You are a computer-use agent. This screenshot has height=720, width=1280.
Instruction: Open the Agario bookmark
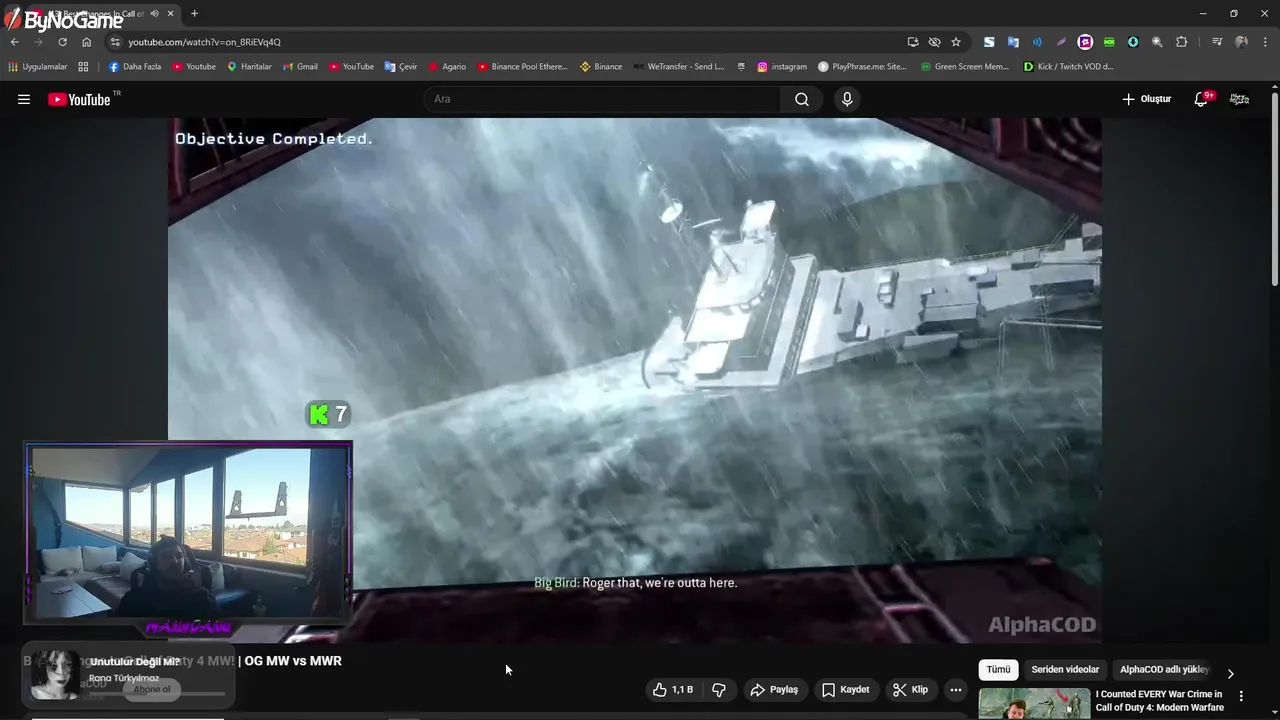point(447,67)
